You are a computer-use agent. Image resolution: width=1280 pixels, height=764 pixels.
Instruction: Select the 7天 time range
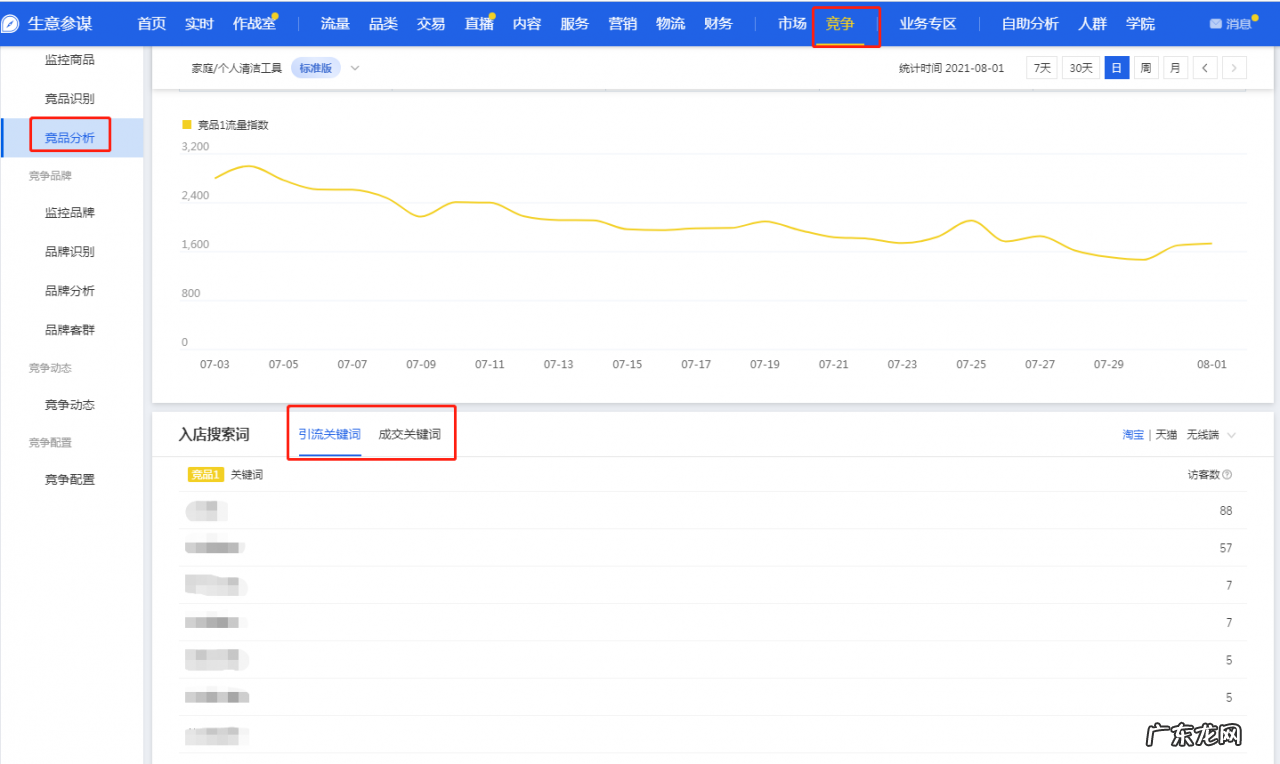point(1042,68)
